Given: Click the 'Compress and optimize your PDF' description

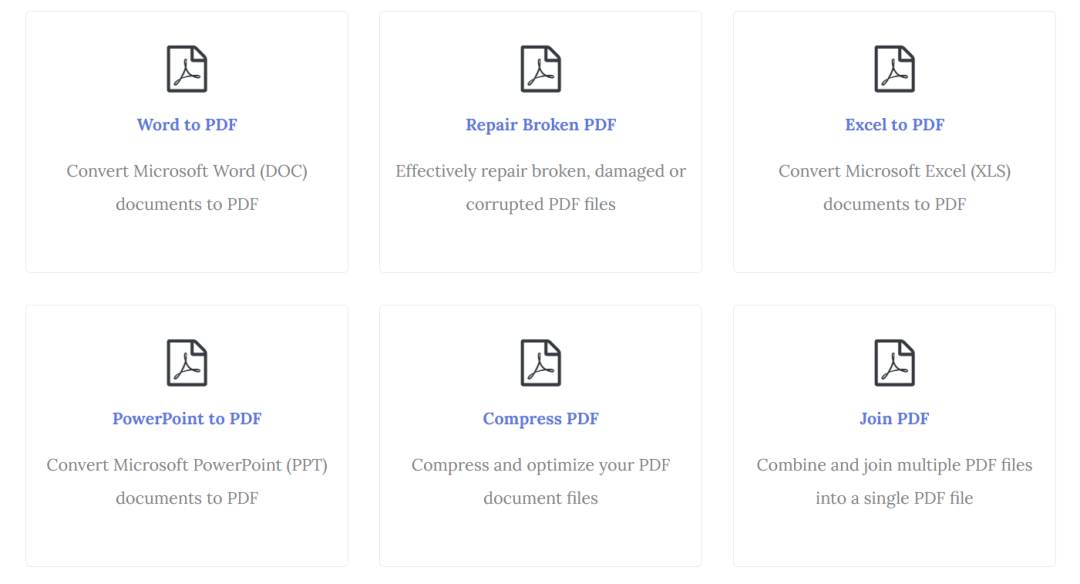Looking at the screenshot, I should [541, 465].
